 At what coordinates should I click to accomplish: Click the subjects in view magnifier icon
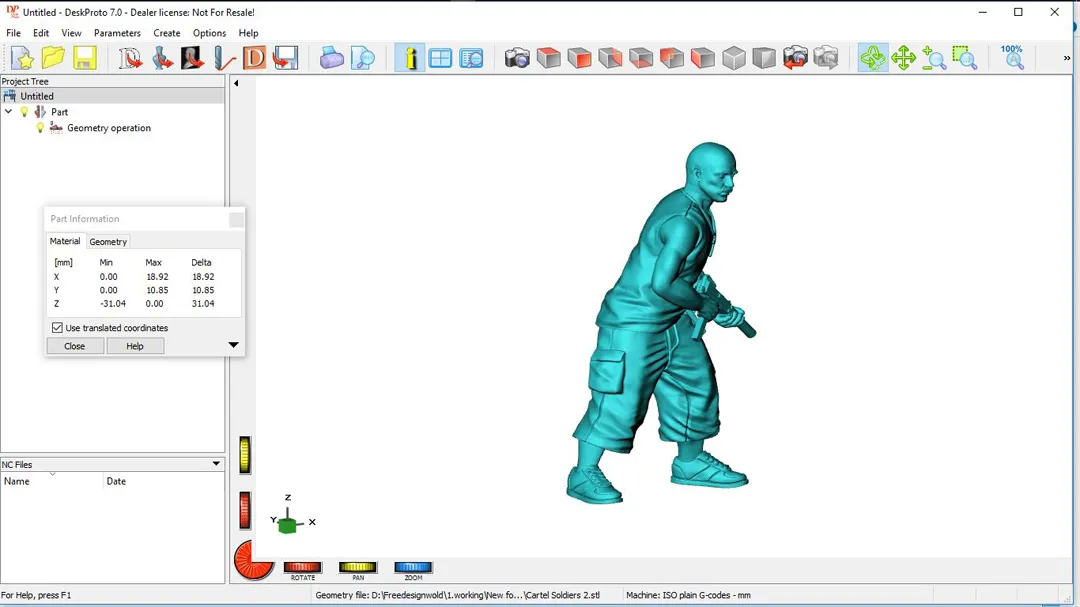(471, 58)
